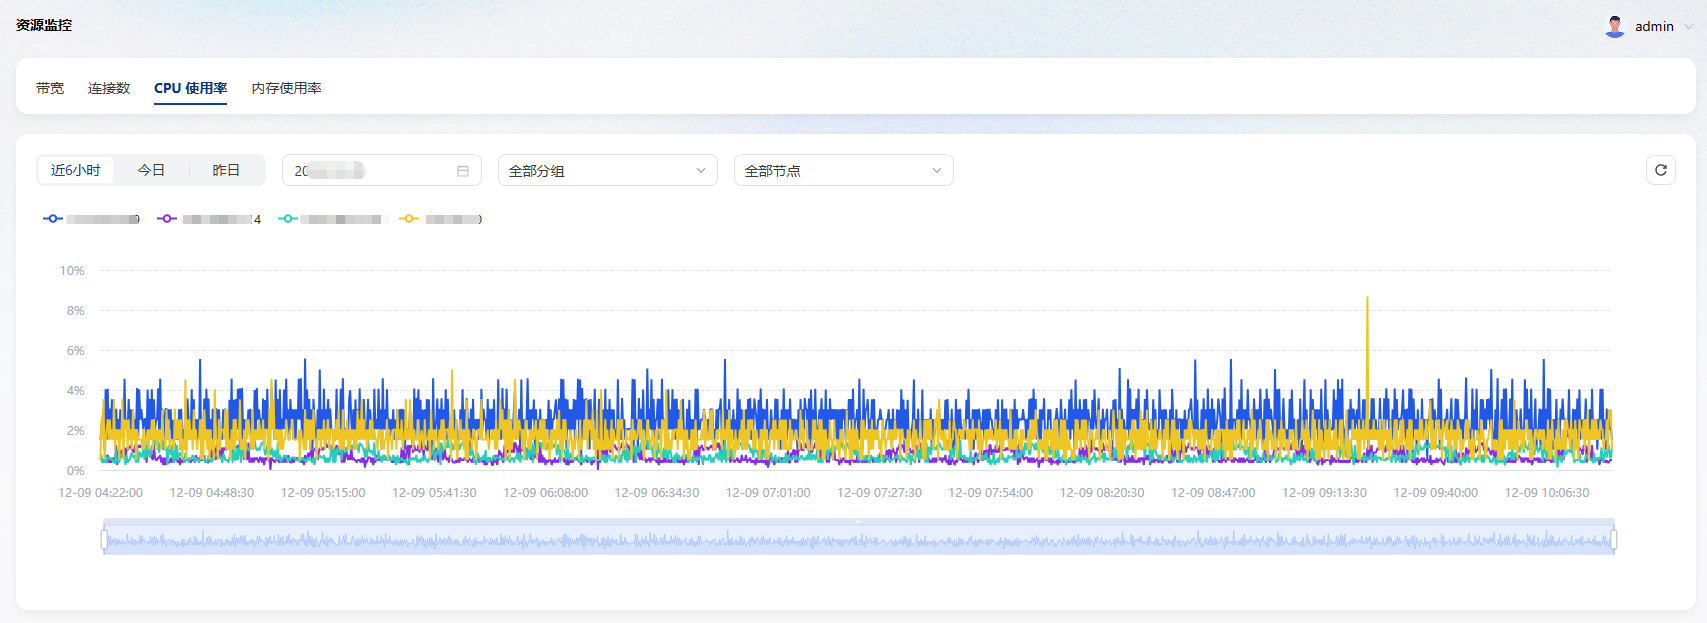Screen dimensions: 1707x623
Task: Click the refresh icon button
Action: coord(1660,170)
